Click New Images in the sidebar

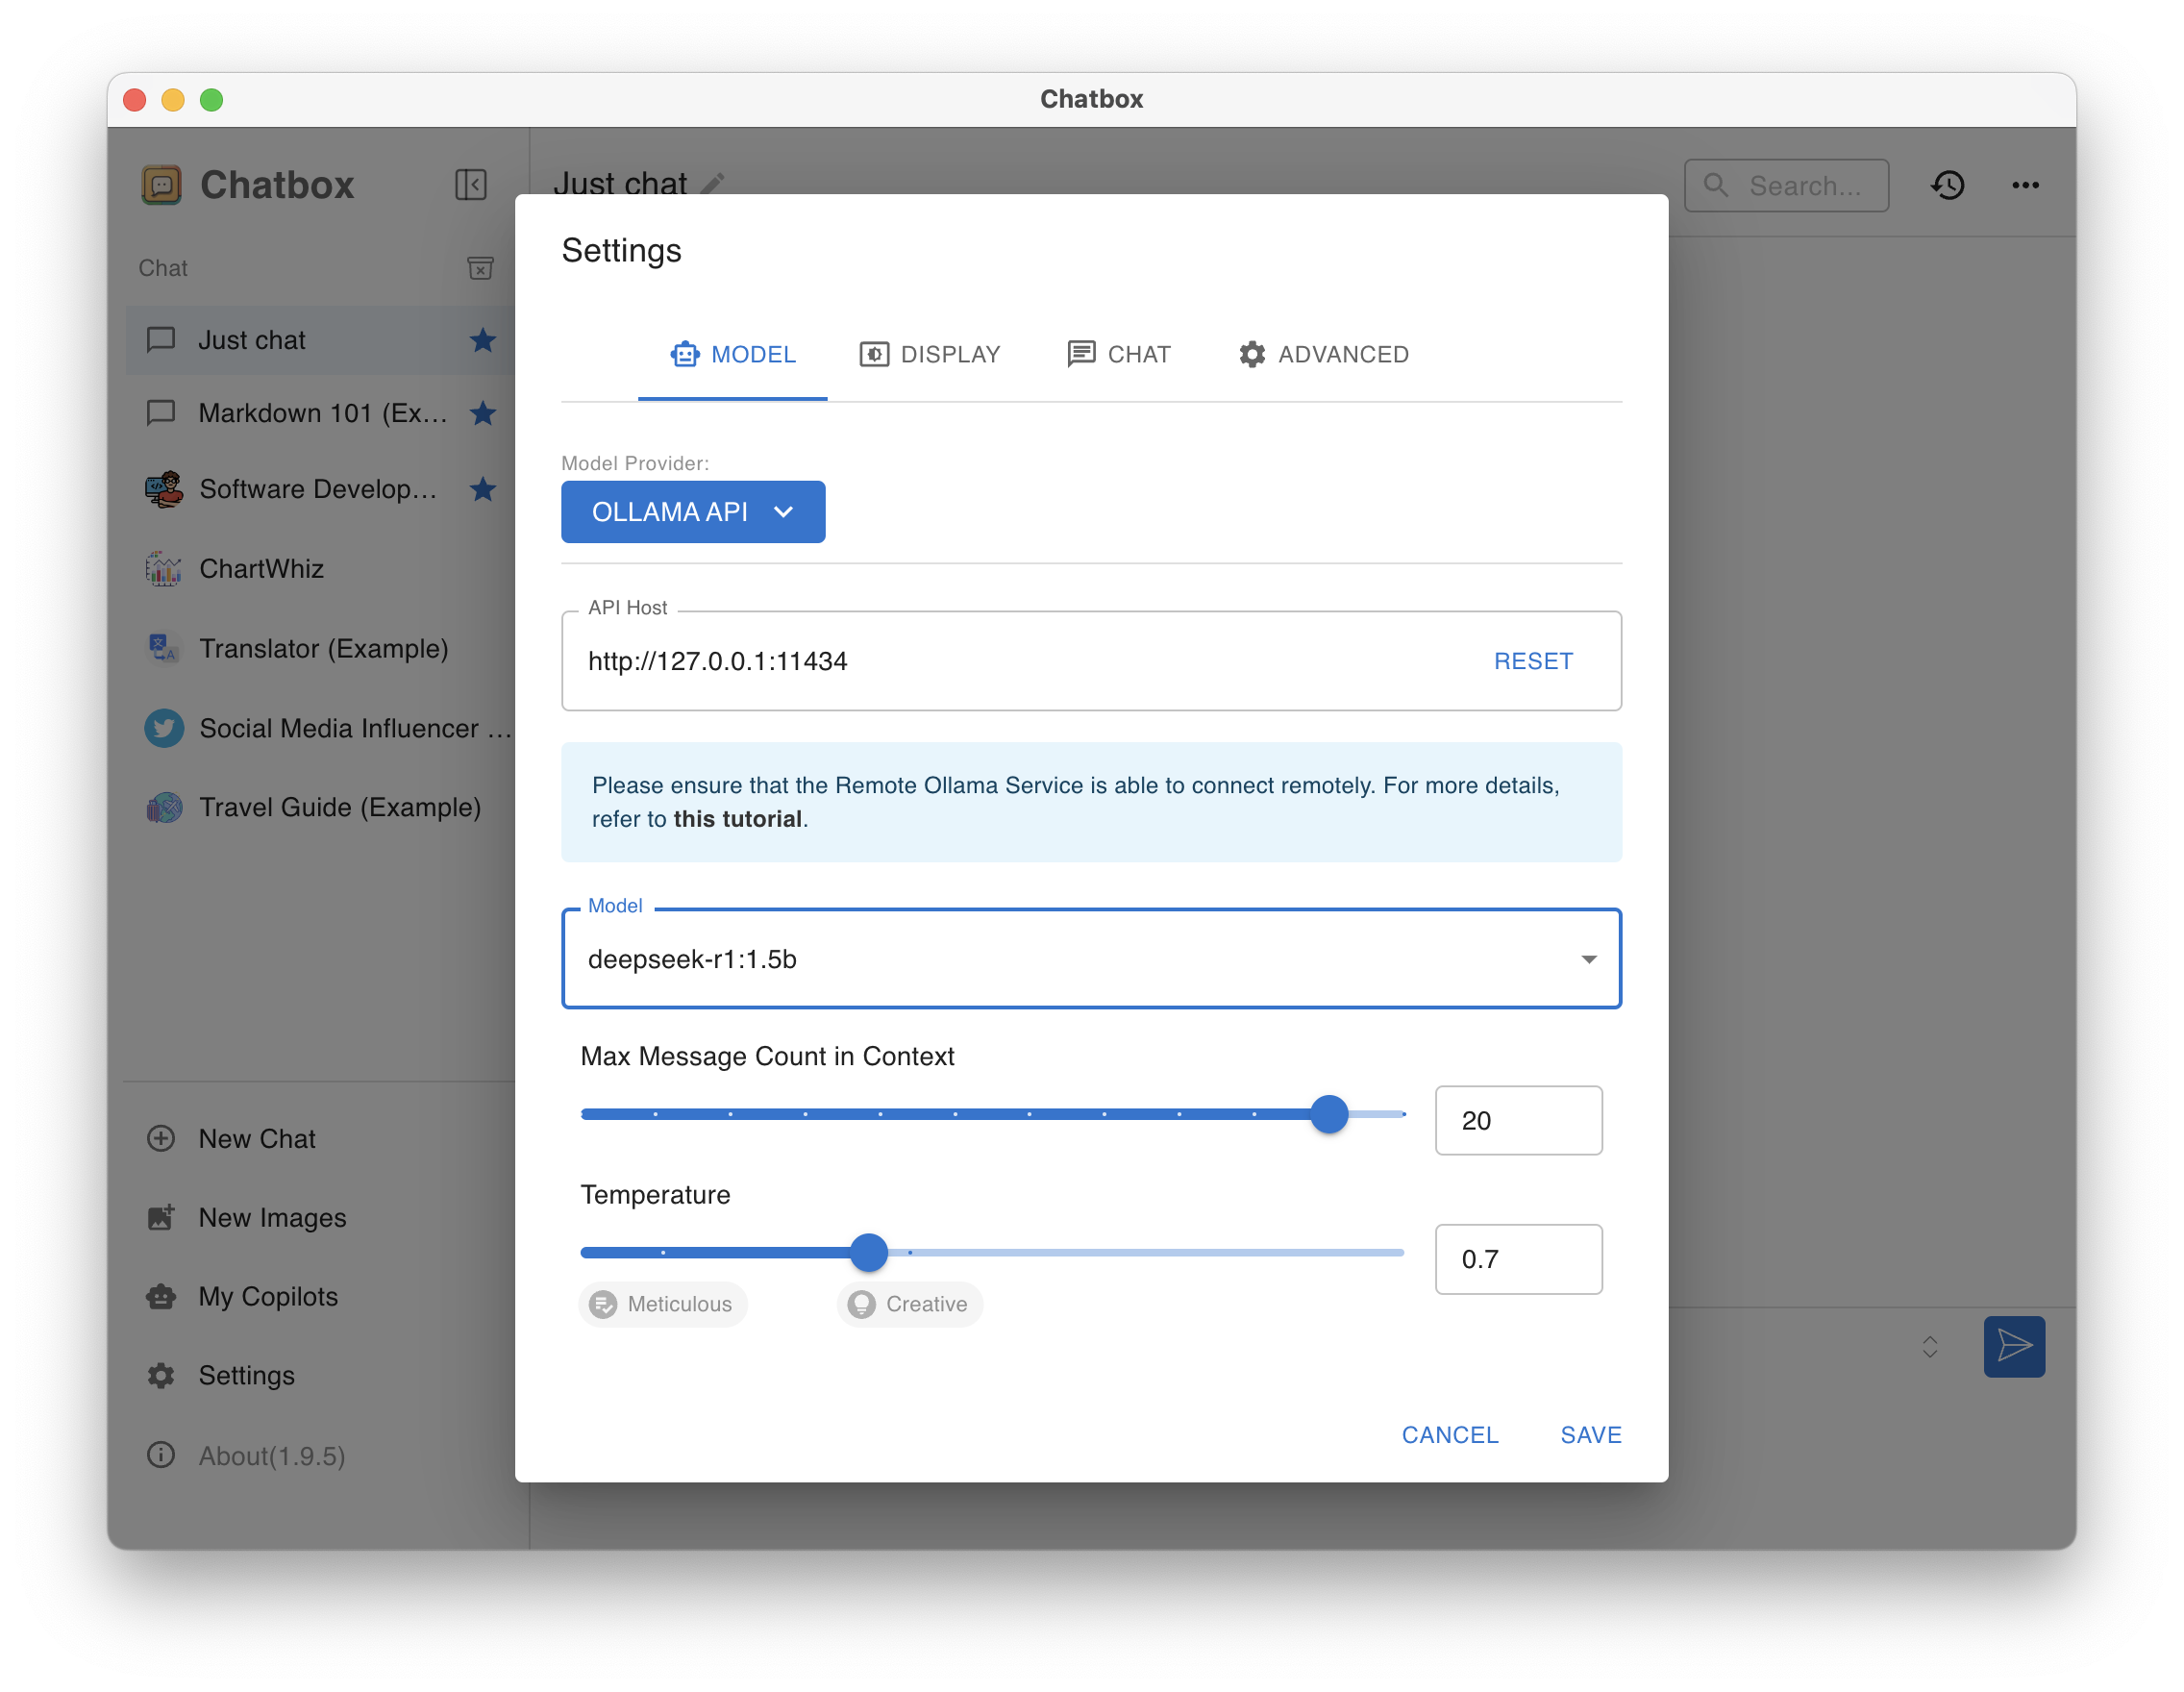(272, 1218)
